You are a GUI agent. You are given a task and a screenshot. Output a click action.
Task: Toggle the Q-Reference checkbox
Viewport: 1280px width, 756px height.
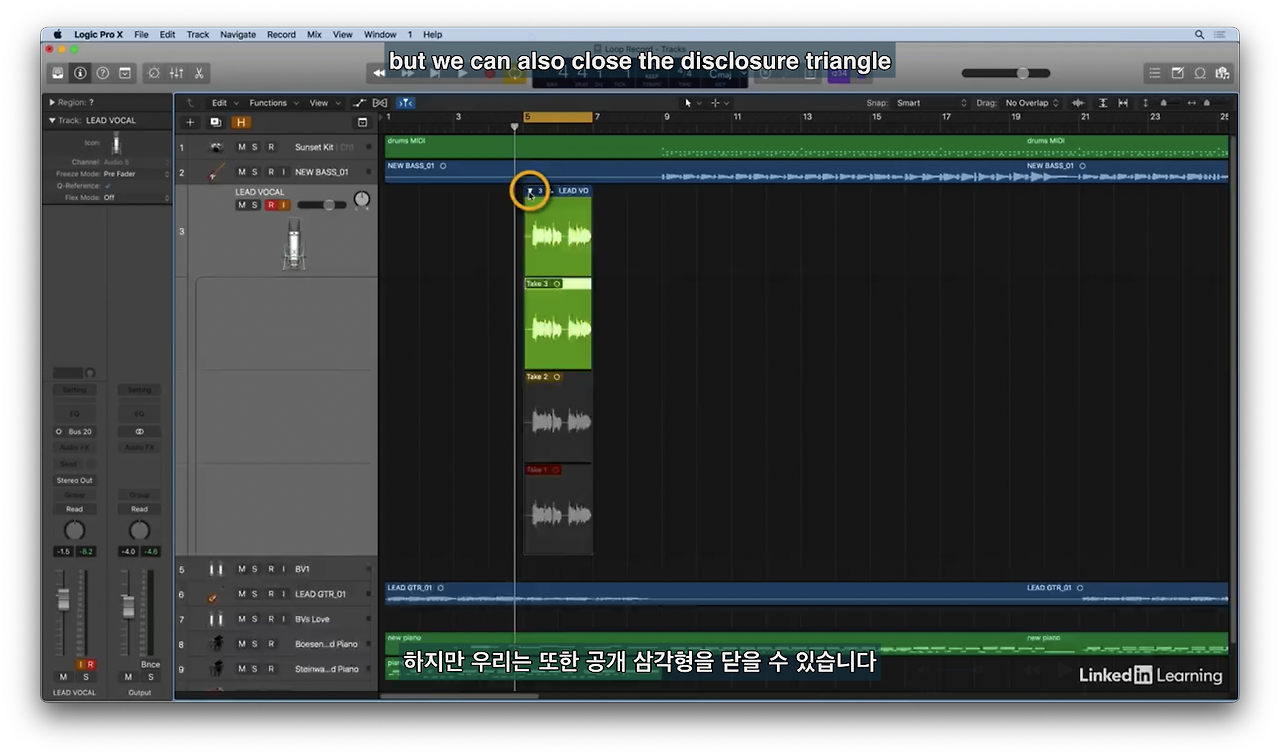click(108, 186)
